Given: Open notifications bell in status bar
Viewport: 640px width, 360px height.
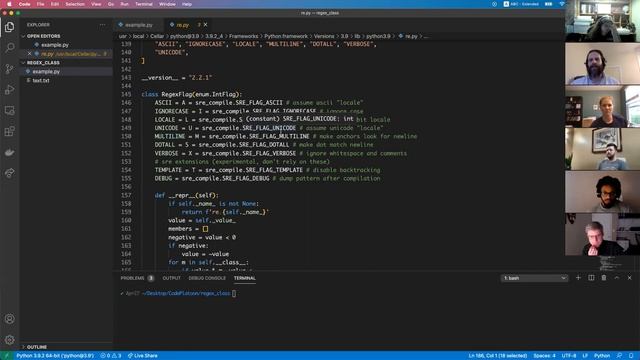Looking at the screenshot, I should coord(631,356).
